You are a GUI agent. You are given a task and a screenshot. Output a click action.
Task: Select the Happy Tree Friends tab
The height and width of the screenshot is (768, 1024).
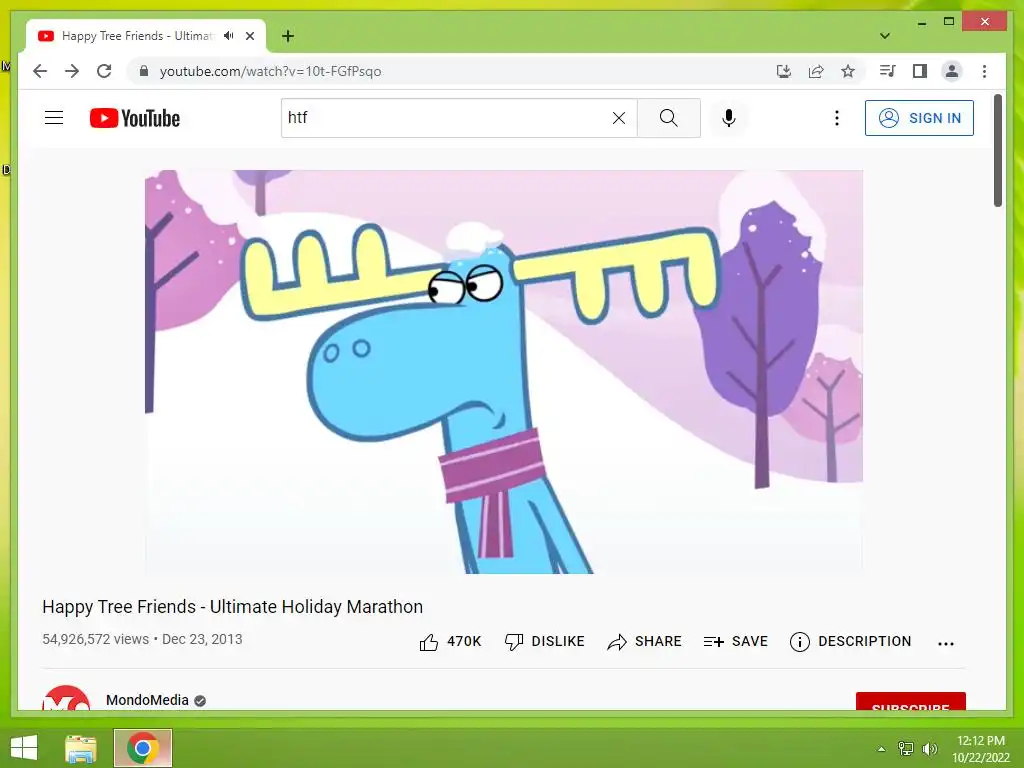(x=146, y=36)
